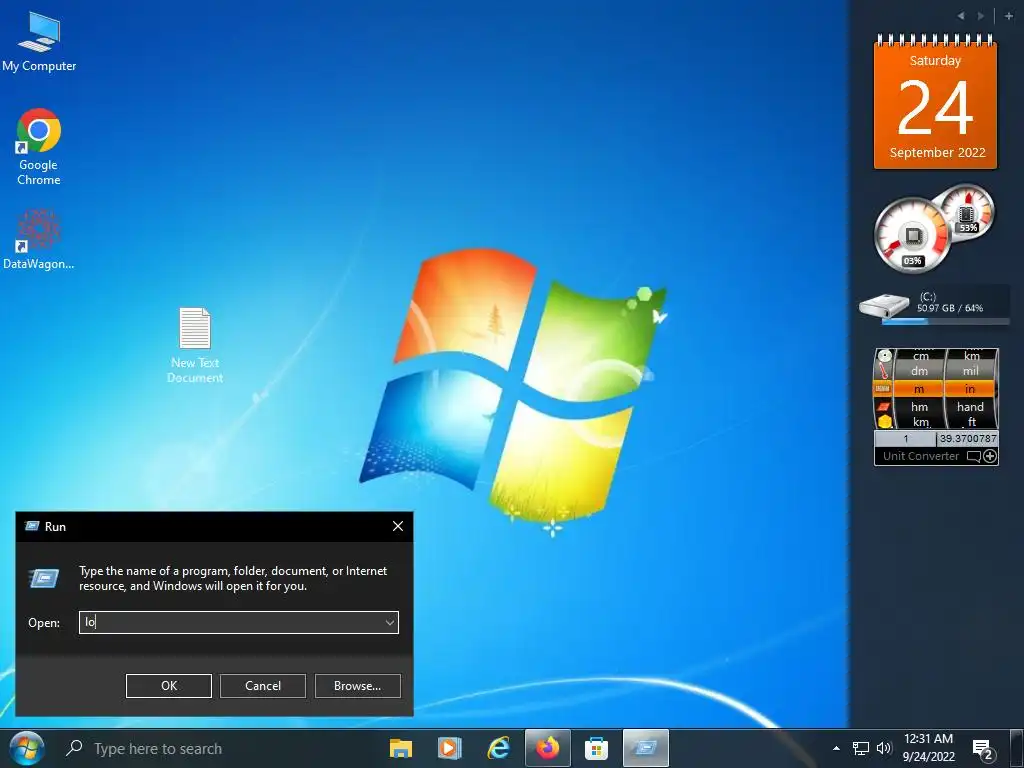
Task: Launch Google Chrome from the desktop
Action: coord(39,147)
